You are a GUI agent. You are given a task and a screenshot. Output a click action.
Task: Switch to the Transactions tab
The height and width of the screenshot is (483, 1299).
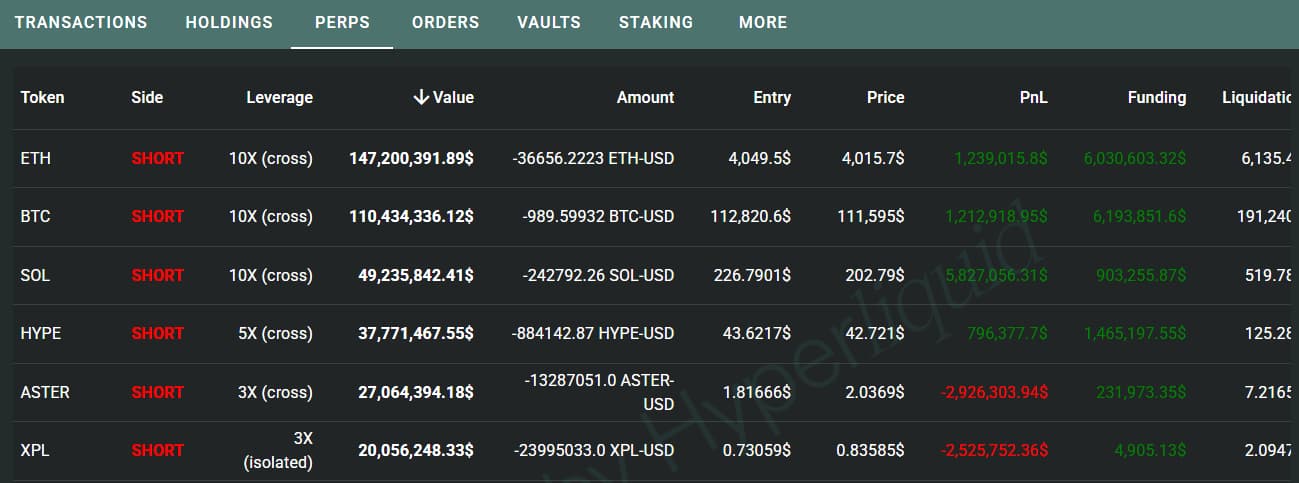pyautogui.click(x=81, y=22)
